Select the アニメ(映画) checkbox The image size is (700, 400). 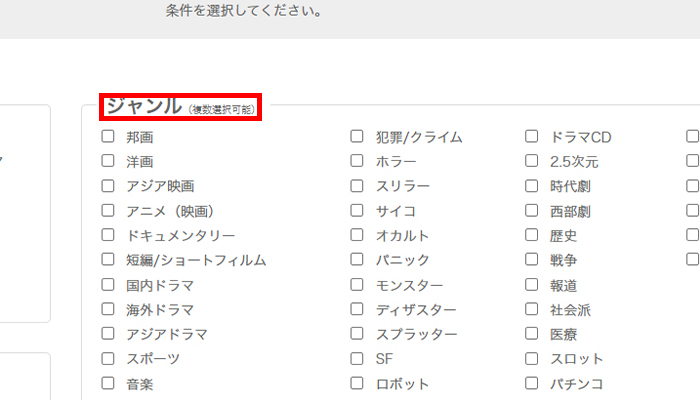coord(108,210)
